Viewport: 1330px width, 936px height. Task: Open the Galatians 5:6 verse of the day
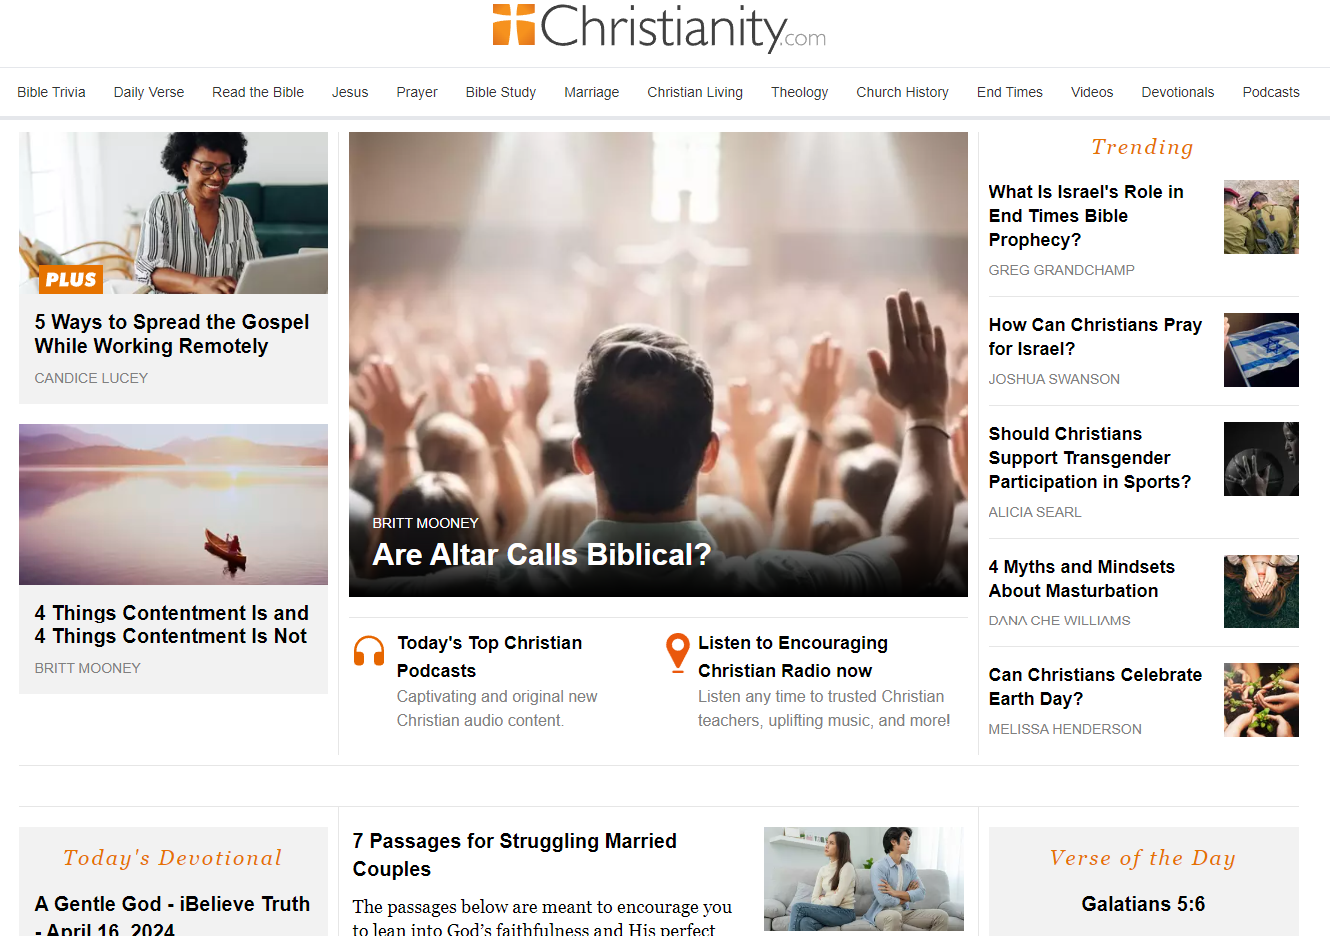tap(1143, 904)
